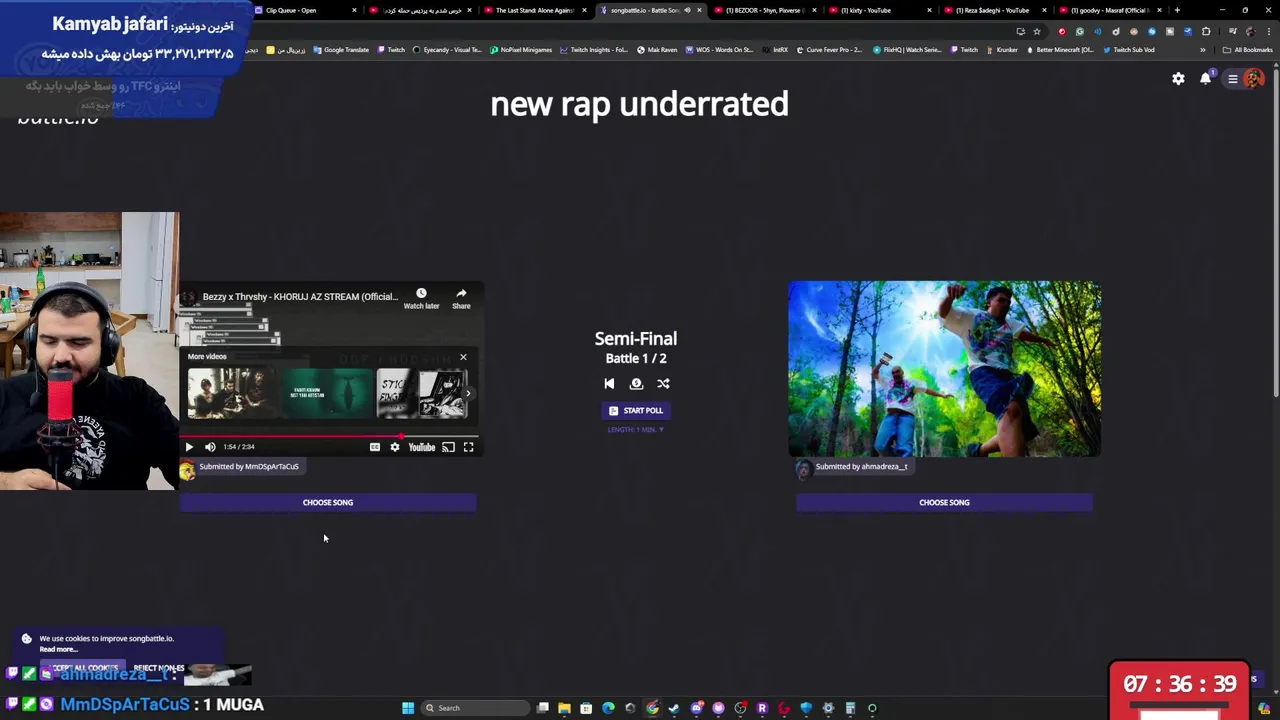Open Twitch Sub Vod bookmark

1129,50
